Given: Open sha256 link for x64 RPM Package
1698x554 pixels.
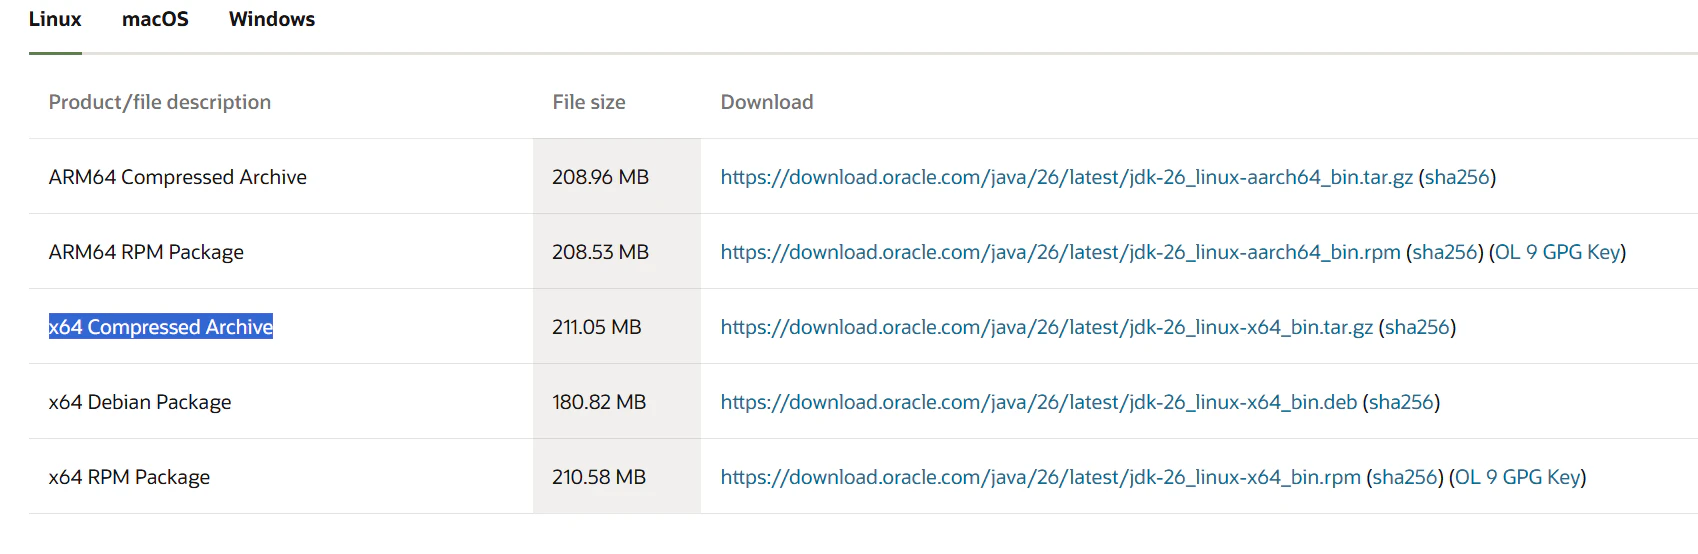Looking at the screenshot, I should point(1405,477).
